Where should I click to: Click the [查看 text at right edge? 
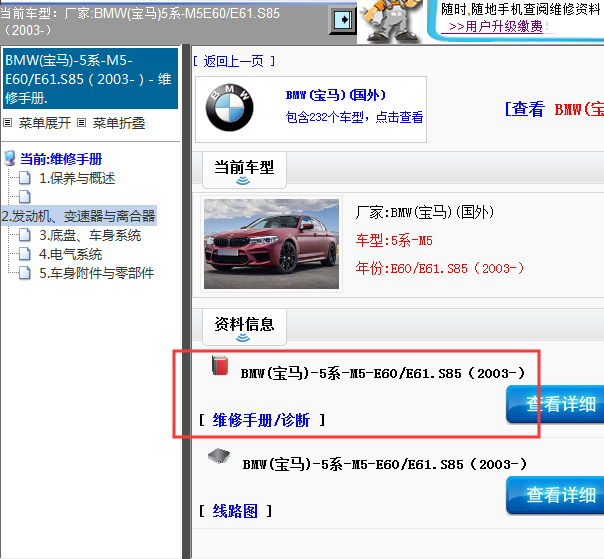pyautogui.click(x=524, y=109)
